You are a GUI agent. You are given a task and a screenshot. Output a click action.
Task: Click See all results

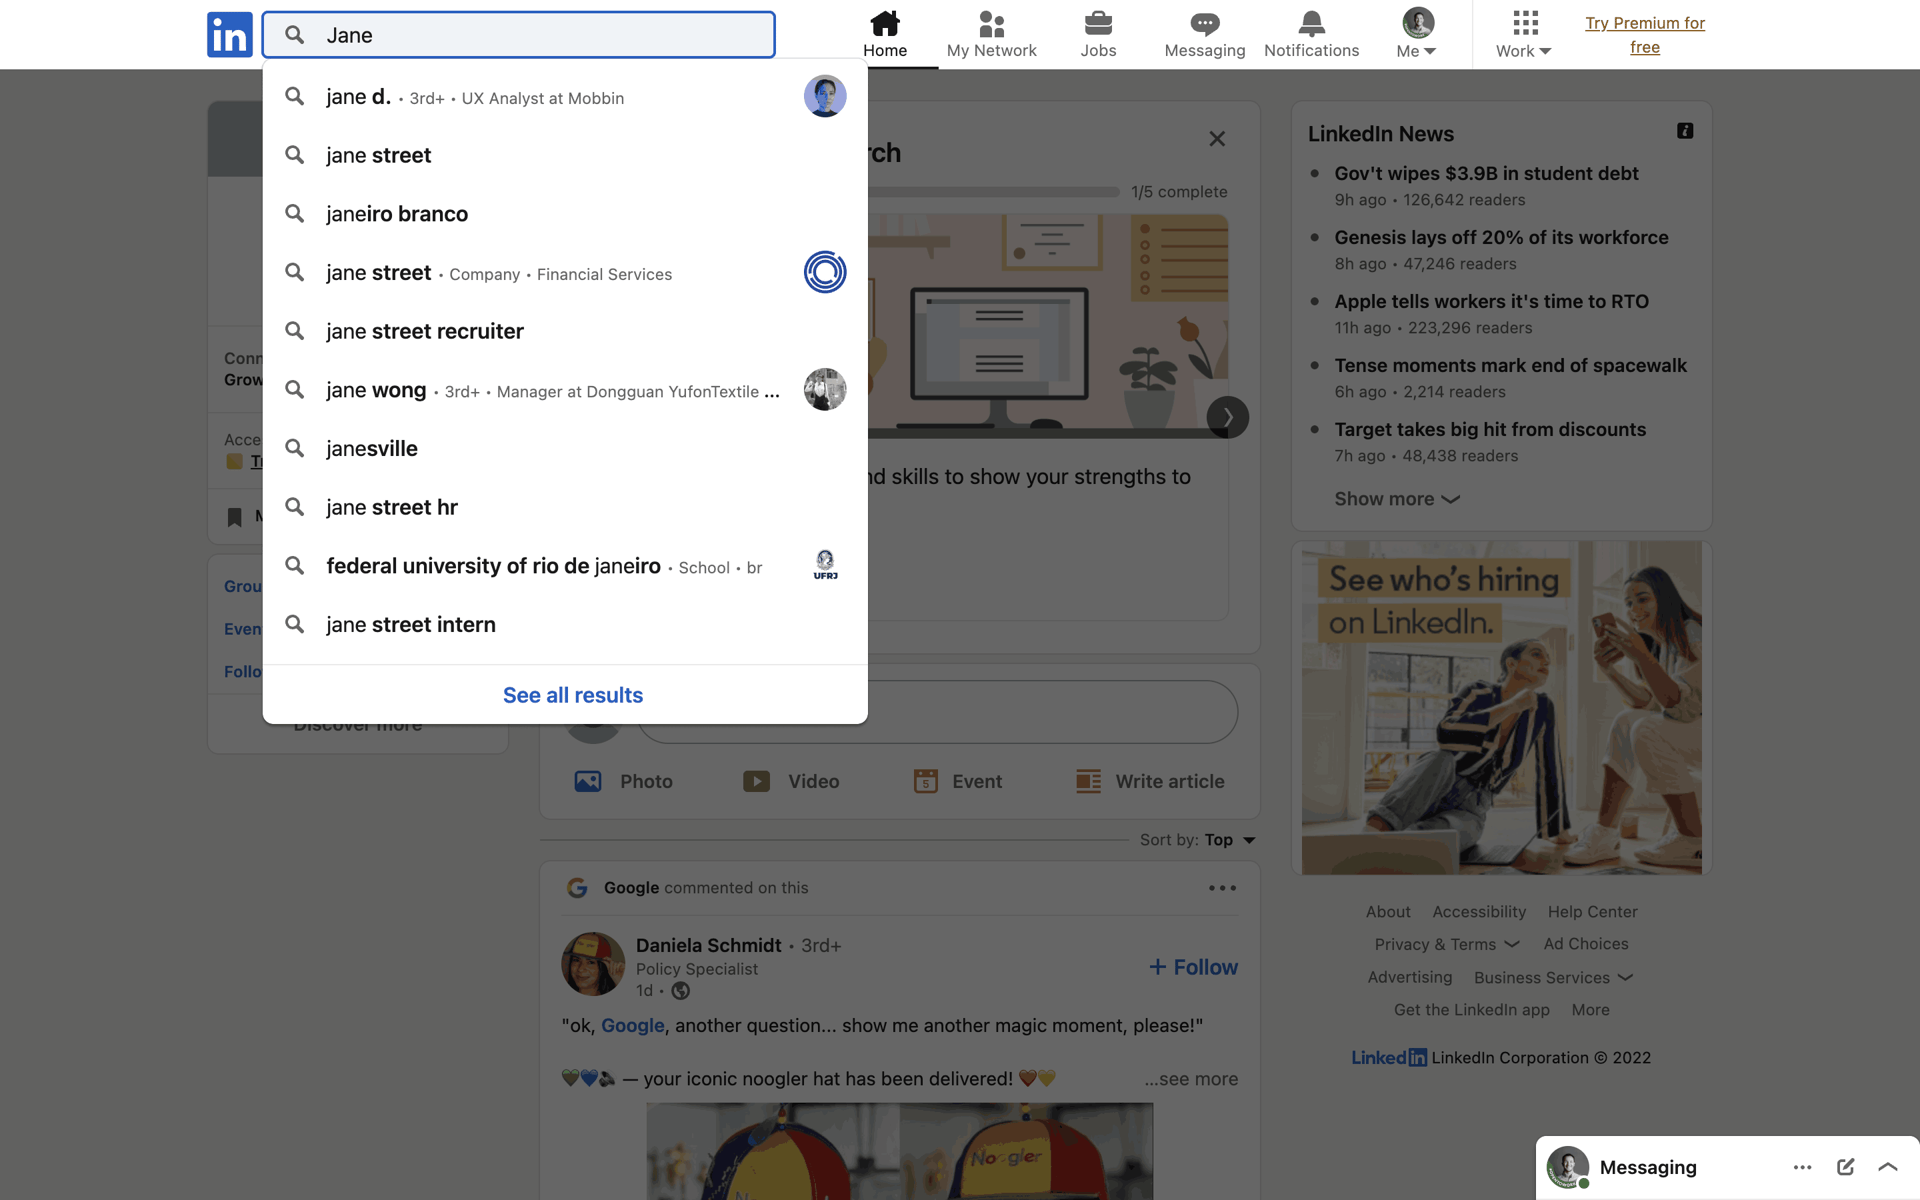[x=573, y=695]
